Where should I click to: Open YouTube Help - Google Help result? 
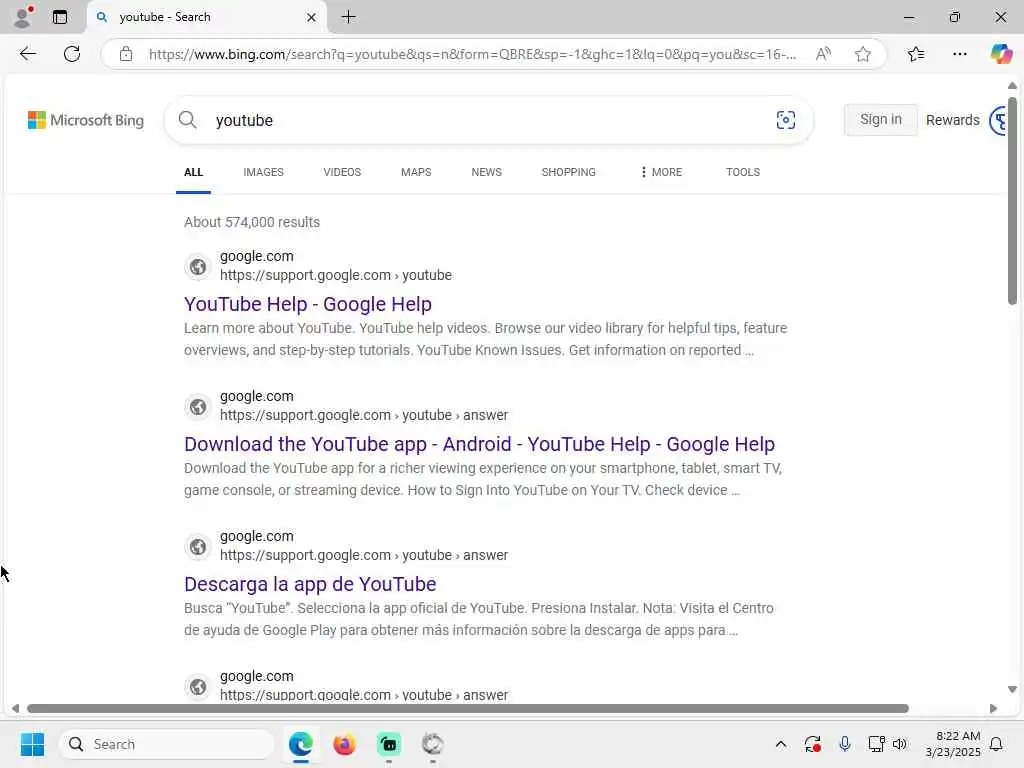[308, 304]
